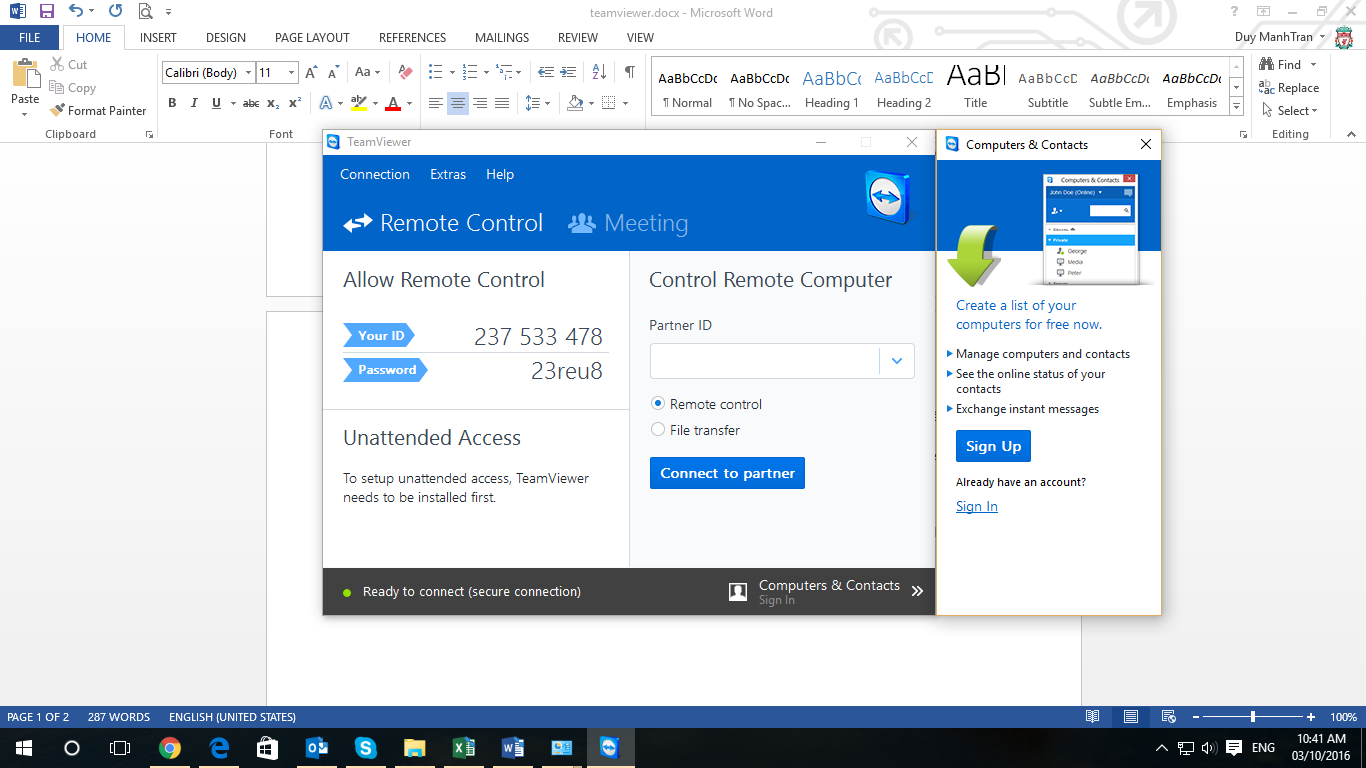Click the zoom slider handle in Word status bar
This screenshot has width=1366, height=768.
[1253, 717]
